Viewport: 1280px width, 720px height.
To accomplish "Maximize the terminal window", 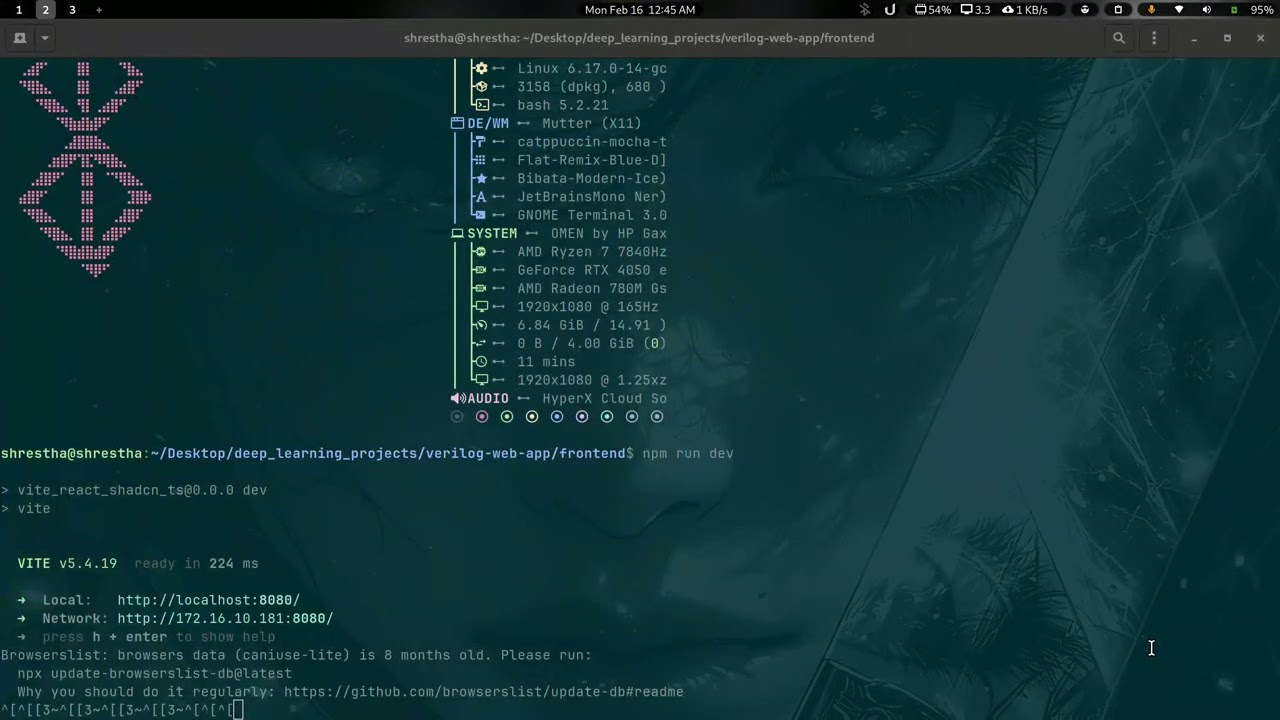I will point(1227,38).
